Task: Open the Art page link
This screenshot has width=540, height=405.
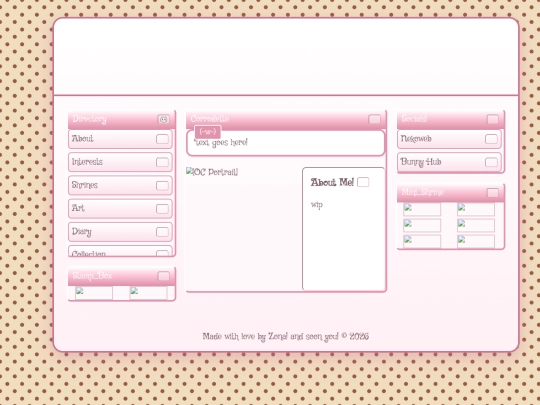Action: 120,209
